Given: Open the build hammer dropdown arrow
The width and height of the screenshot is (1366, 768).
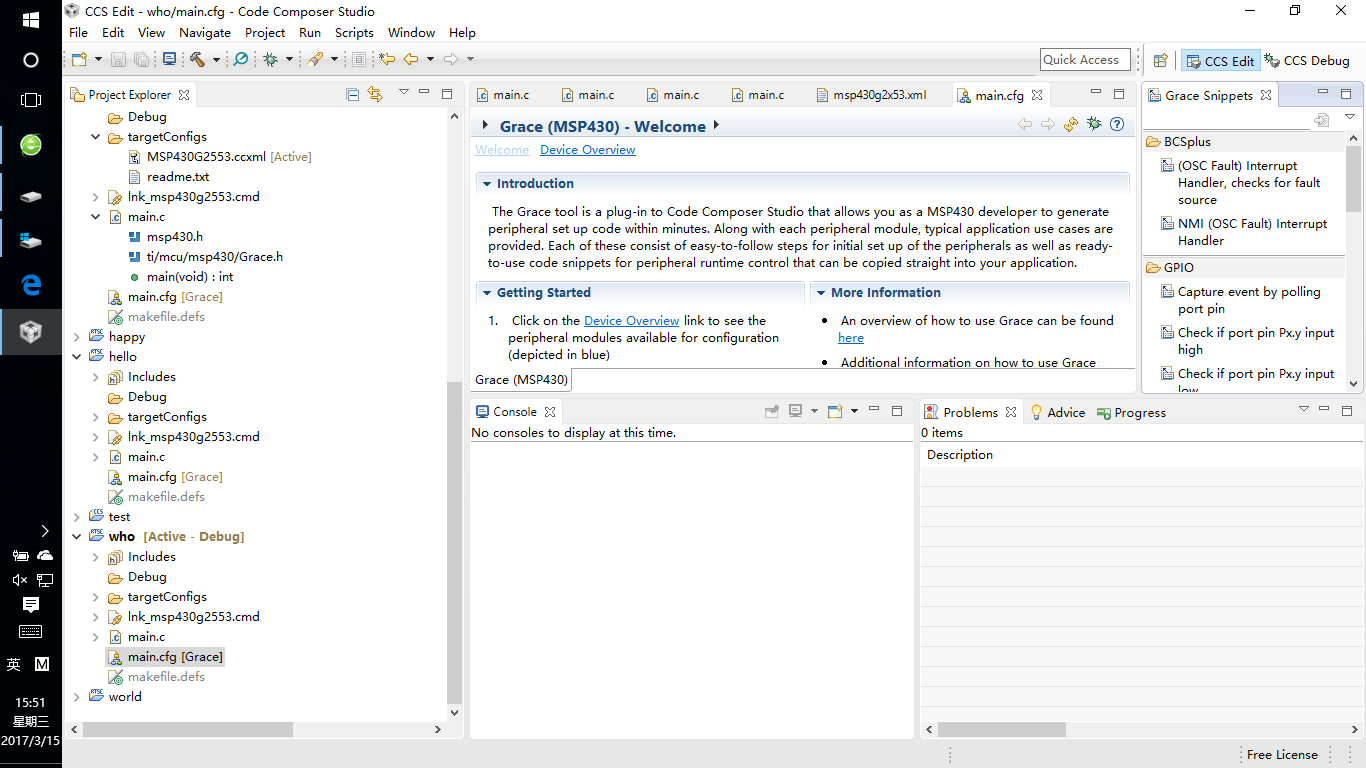Looking at the screenshot, I should click(215, 60).
